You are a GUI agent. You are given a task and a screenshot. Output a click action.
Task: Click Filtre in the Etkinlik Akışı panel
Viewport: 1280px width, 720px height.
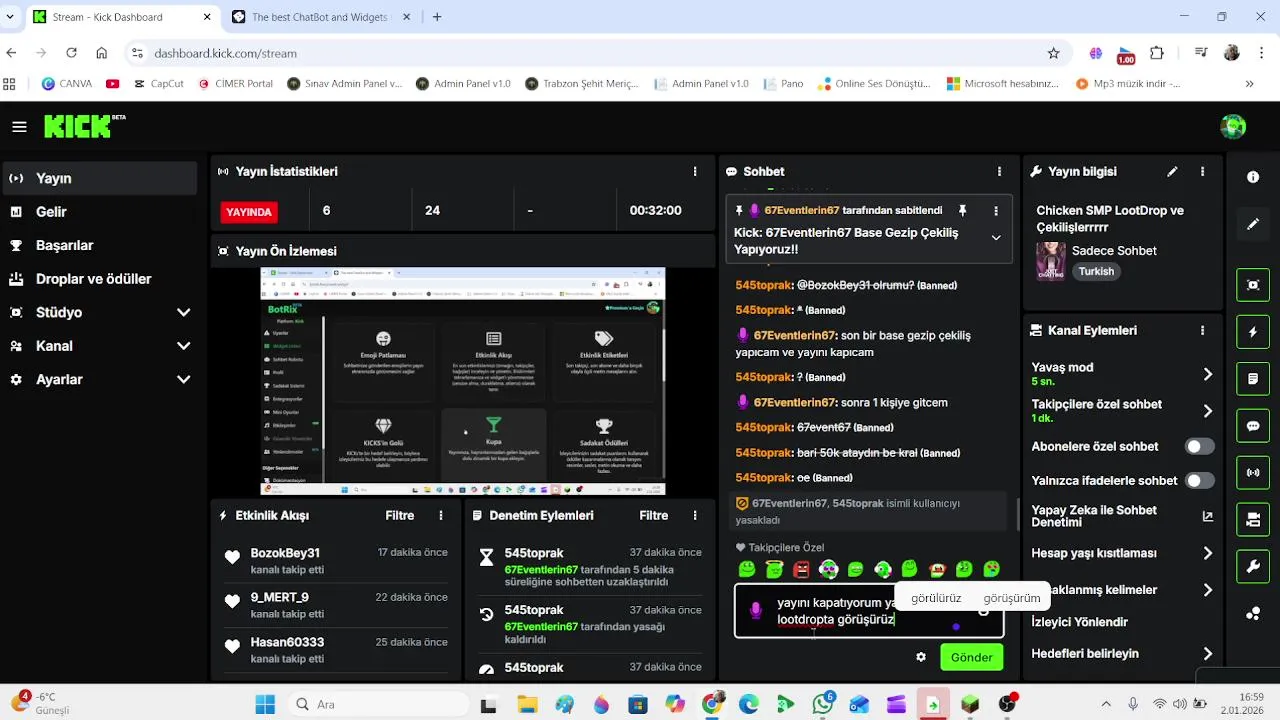point(400,516)
